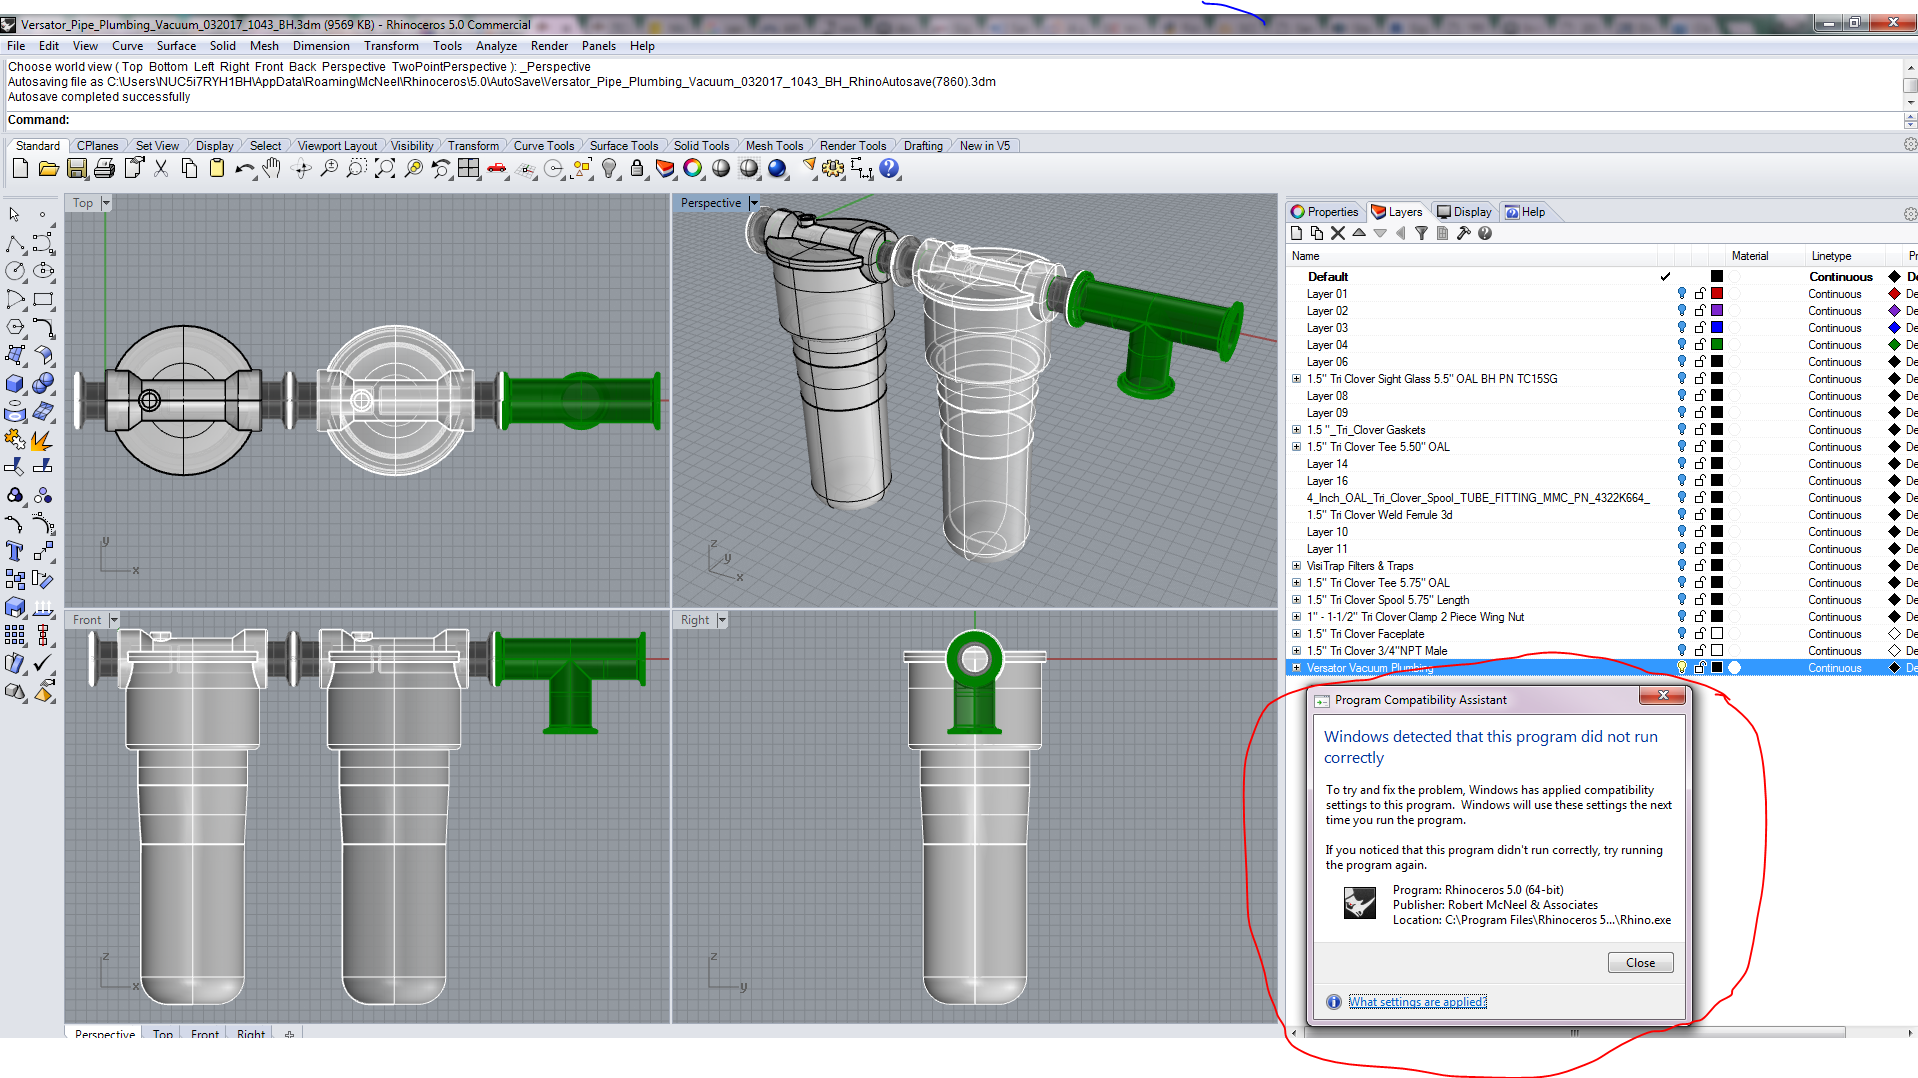1918x1078 pixels.
Task: Switch to the Surface Tools toolbar tab
Action: pos(623,146)
